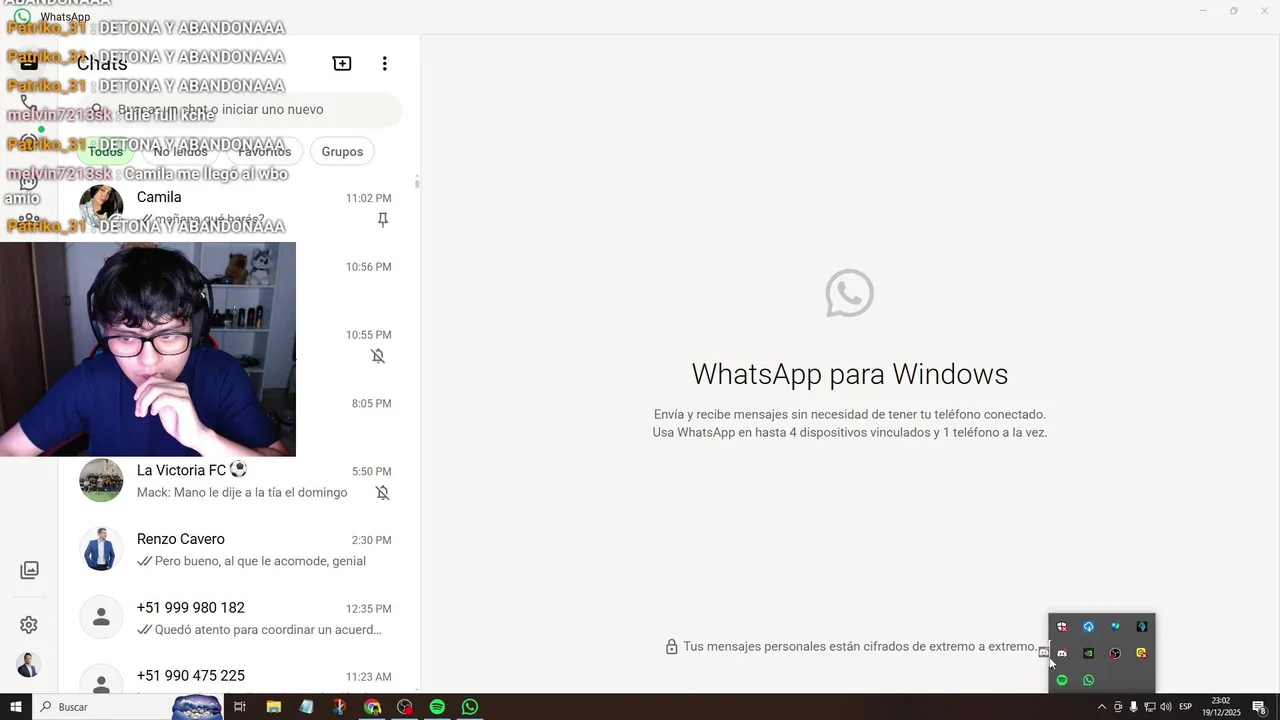
Task: Select the Favoritos filter chip
Action: click(x=265, y=152)
